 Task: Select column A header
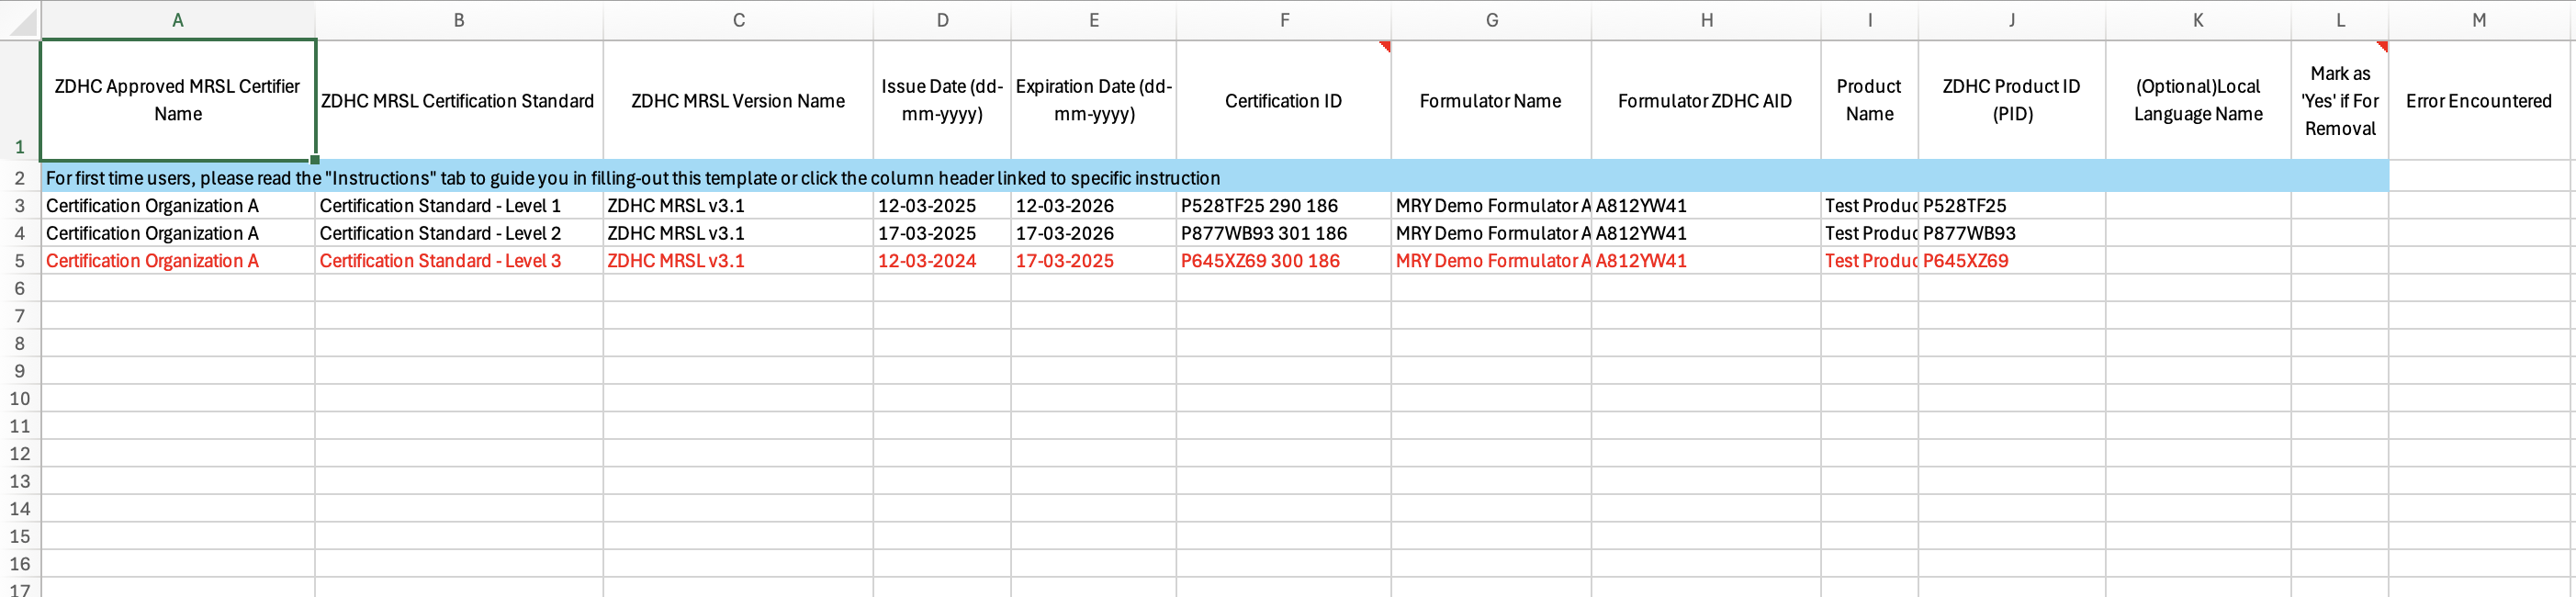[x=178, y=20]
